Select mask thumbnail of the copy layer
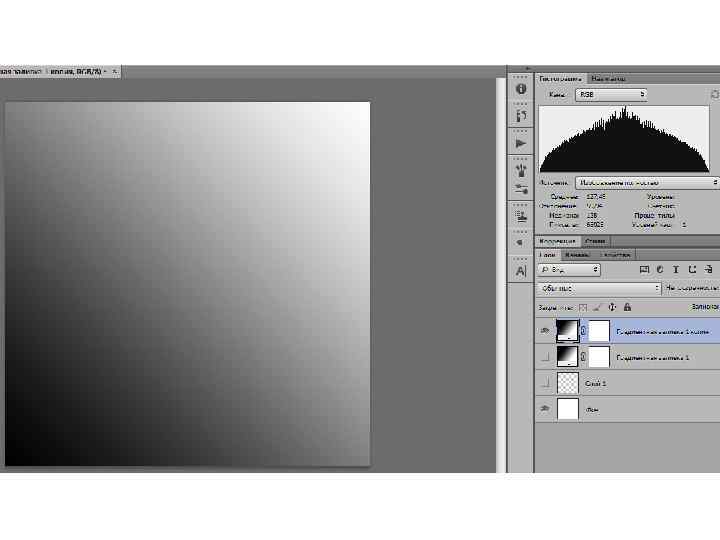 pyautogui.click(x=599, y=331)
